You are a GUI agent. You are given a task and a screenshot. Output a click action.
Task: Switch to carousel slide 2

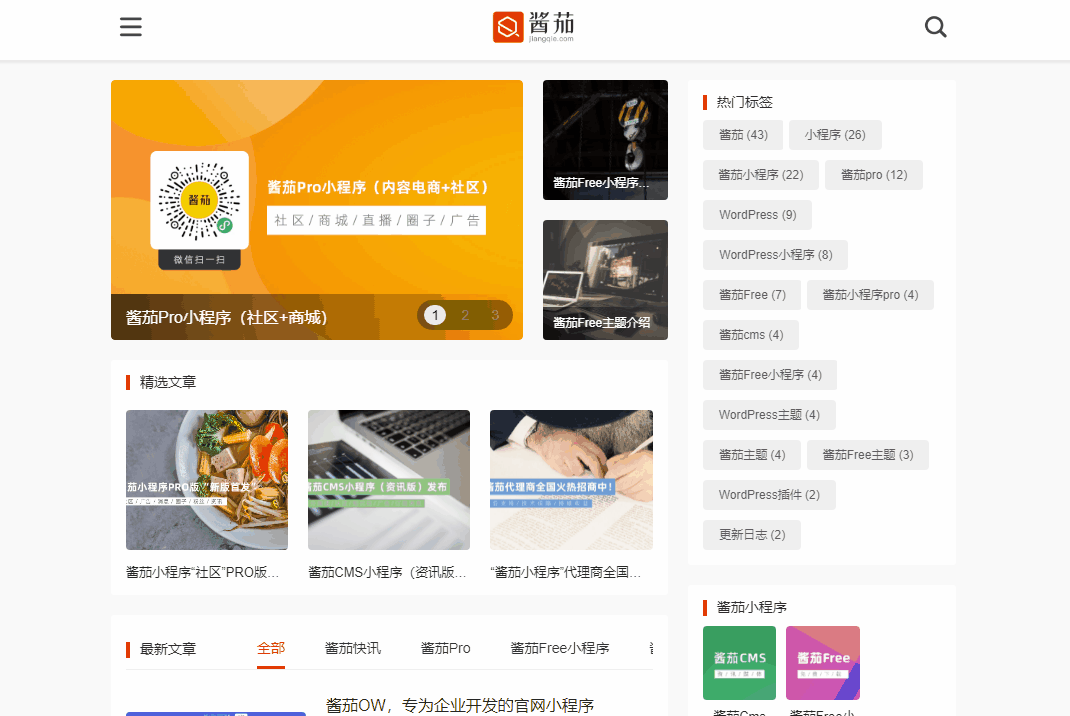coord(465,315)
